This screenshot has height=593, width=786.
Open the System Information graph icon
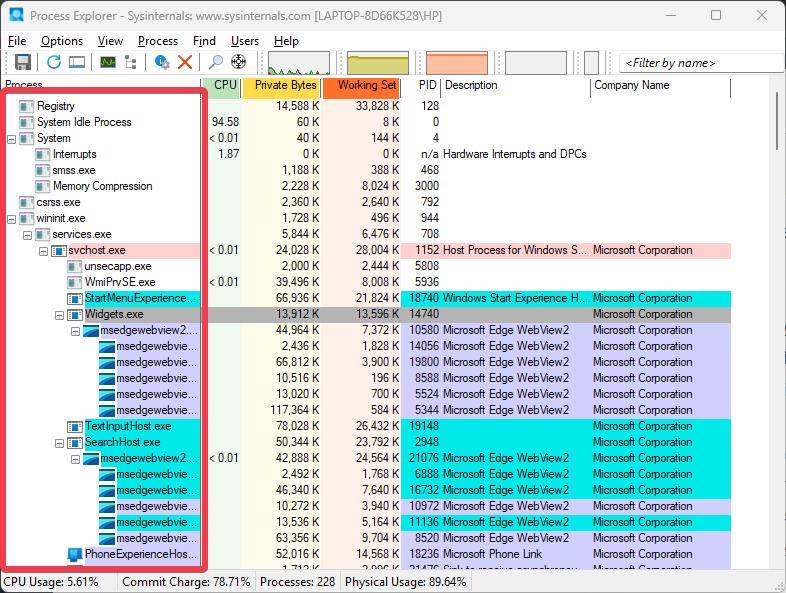coord(108,62)
